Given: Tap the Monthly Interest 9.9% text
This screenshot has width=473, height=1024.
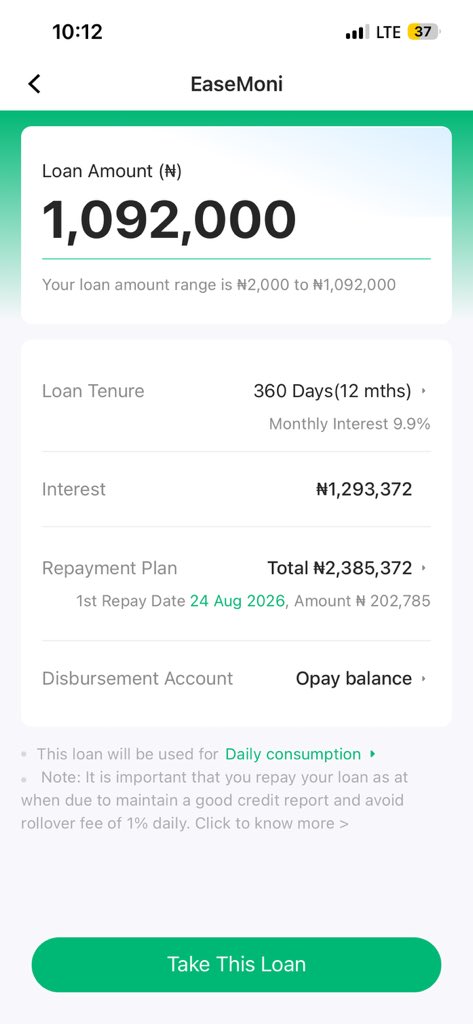Looking at the screenshot, I should (x=350, y=424).
